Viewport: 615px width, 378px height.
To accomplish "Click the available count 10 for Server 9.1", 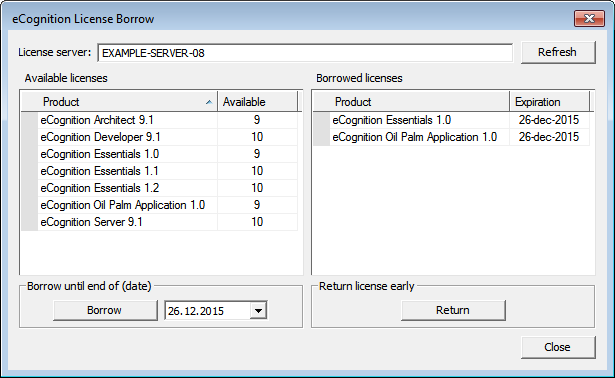I will coord(257,222).
